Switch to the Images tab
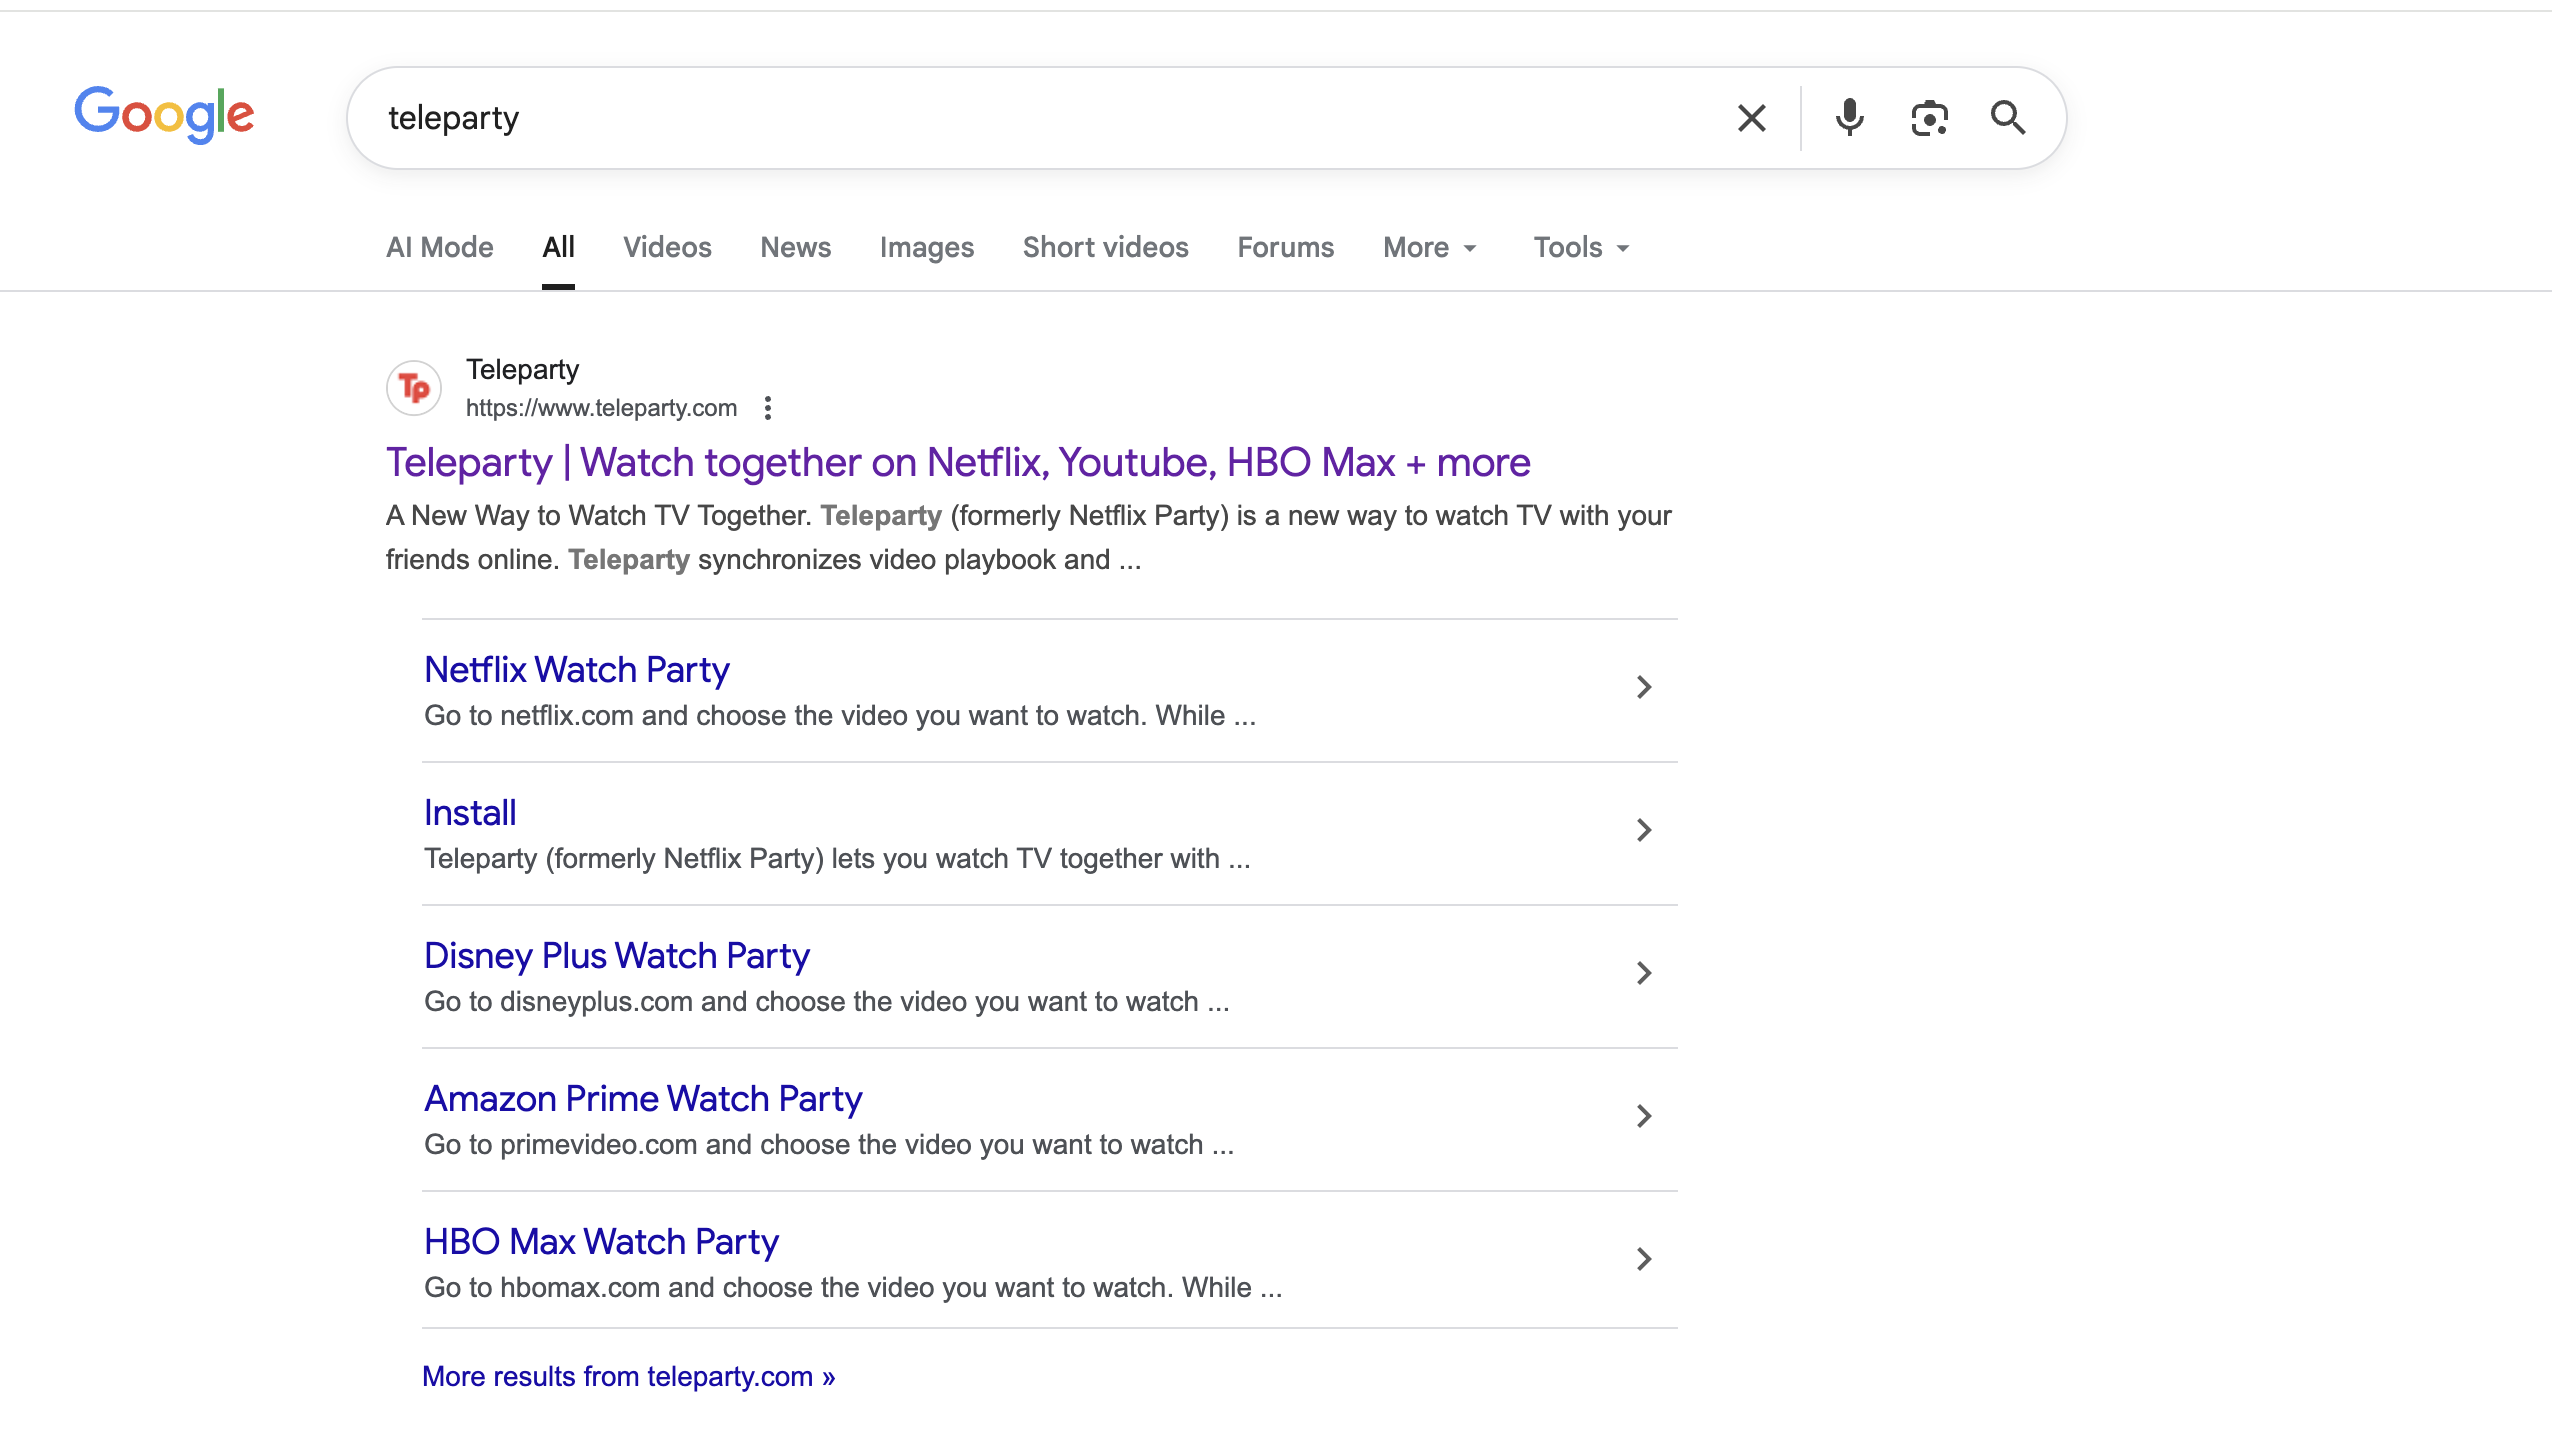The width and height of the screenshot is (2552, 1432). pyautogui.click(x=926, y=247)
